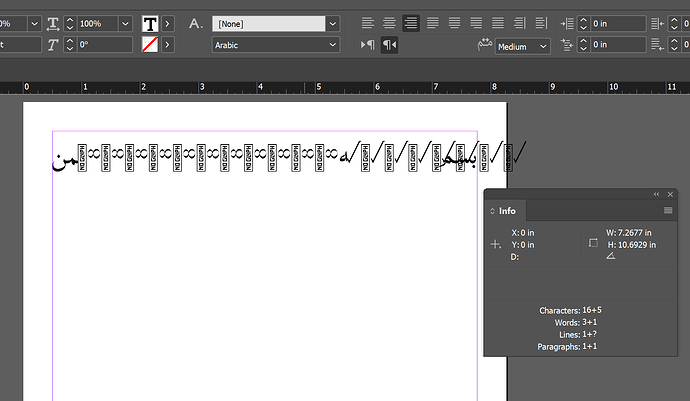Click the Paragraphs: 1+1 count
This screenshot has width=690, height=401.
pyautogui.click(x=567, y=346)
